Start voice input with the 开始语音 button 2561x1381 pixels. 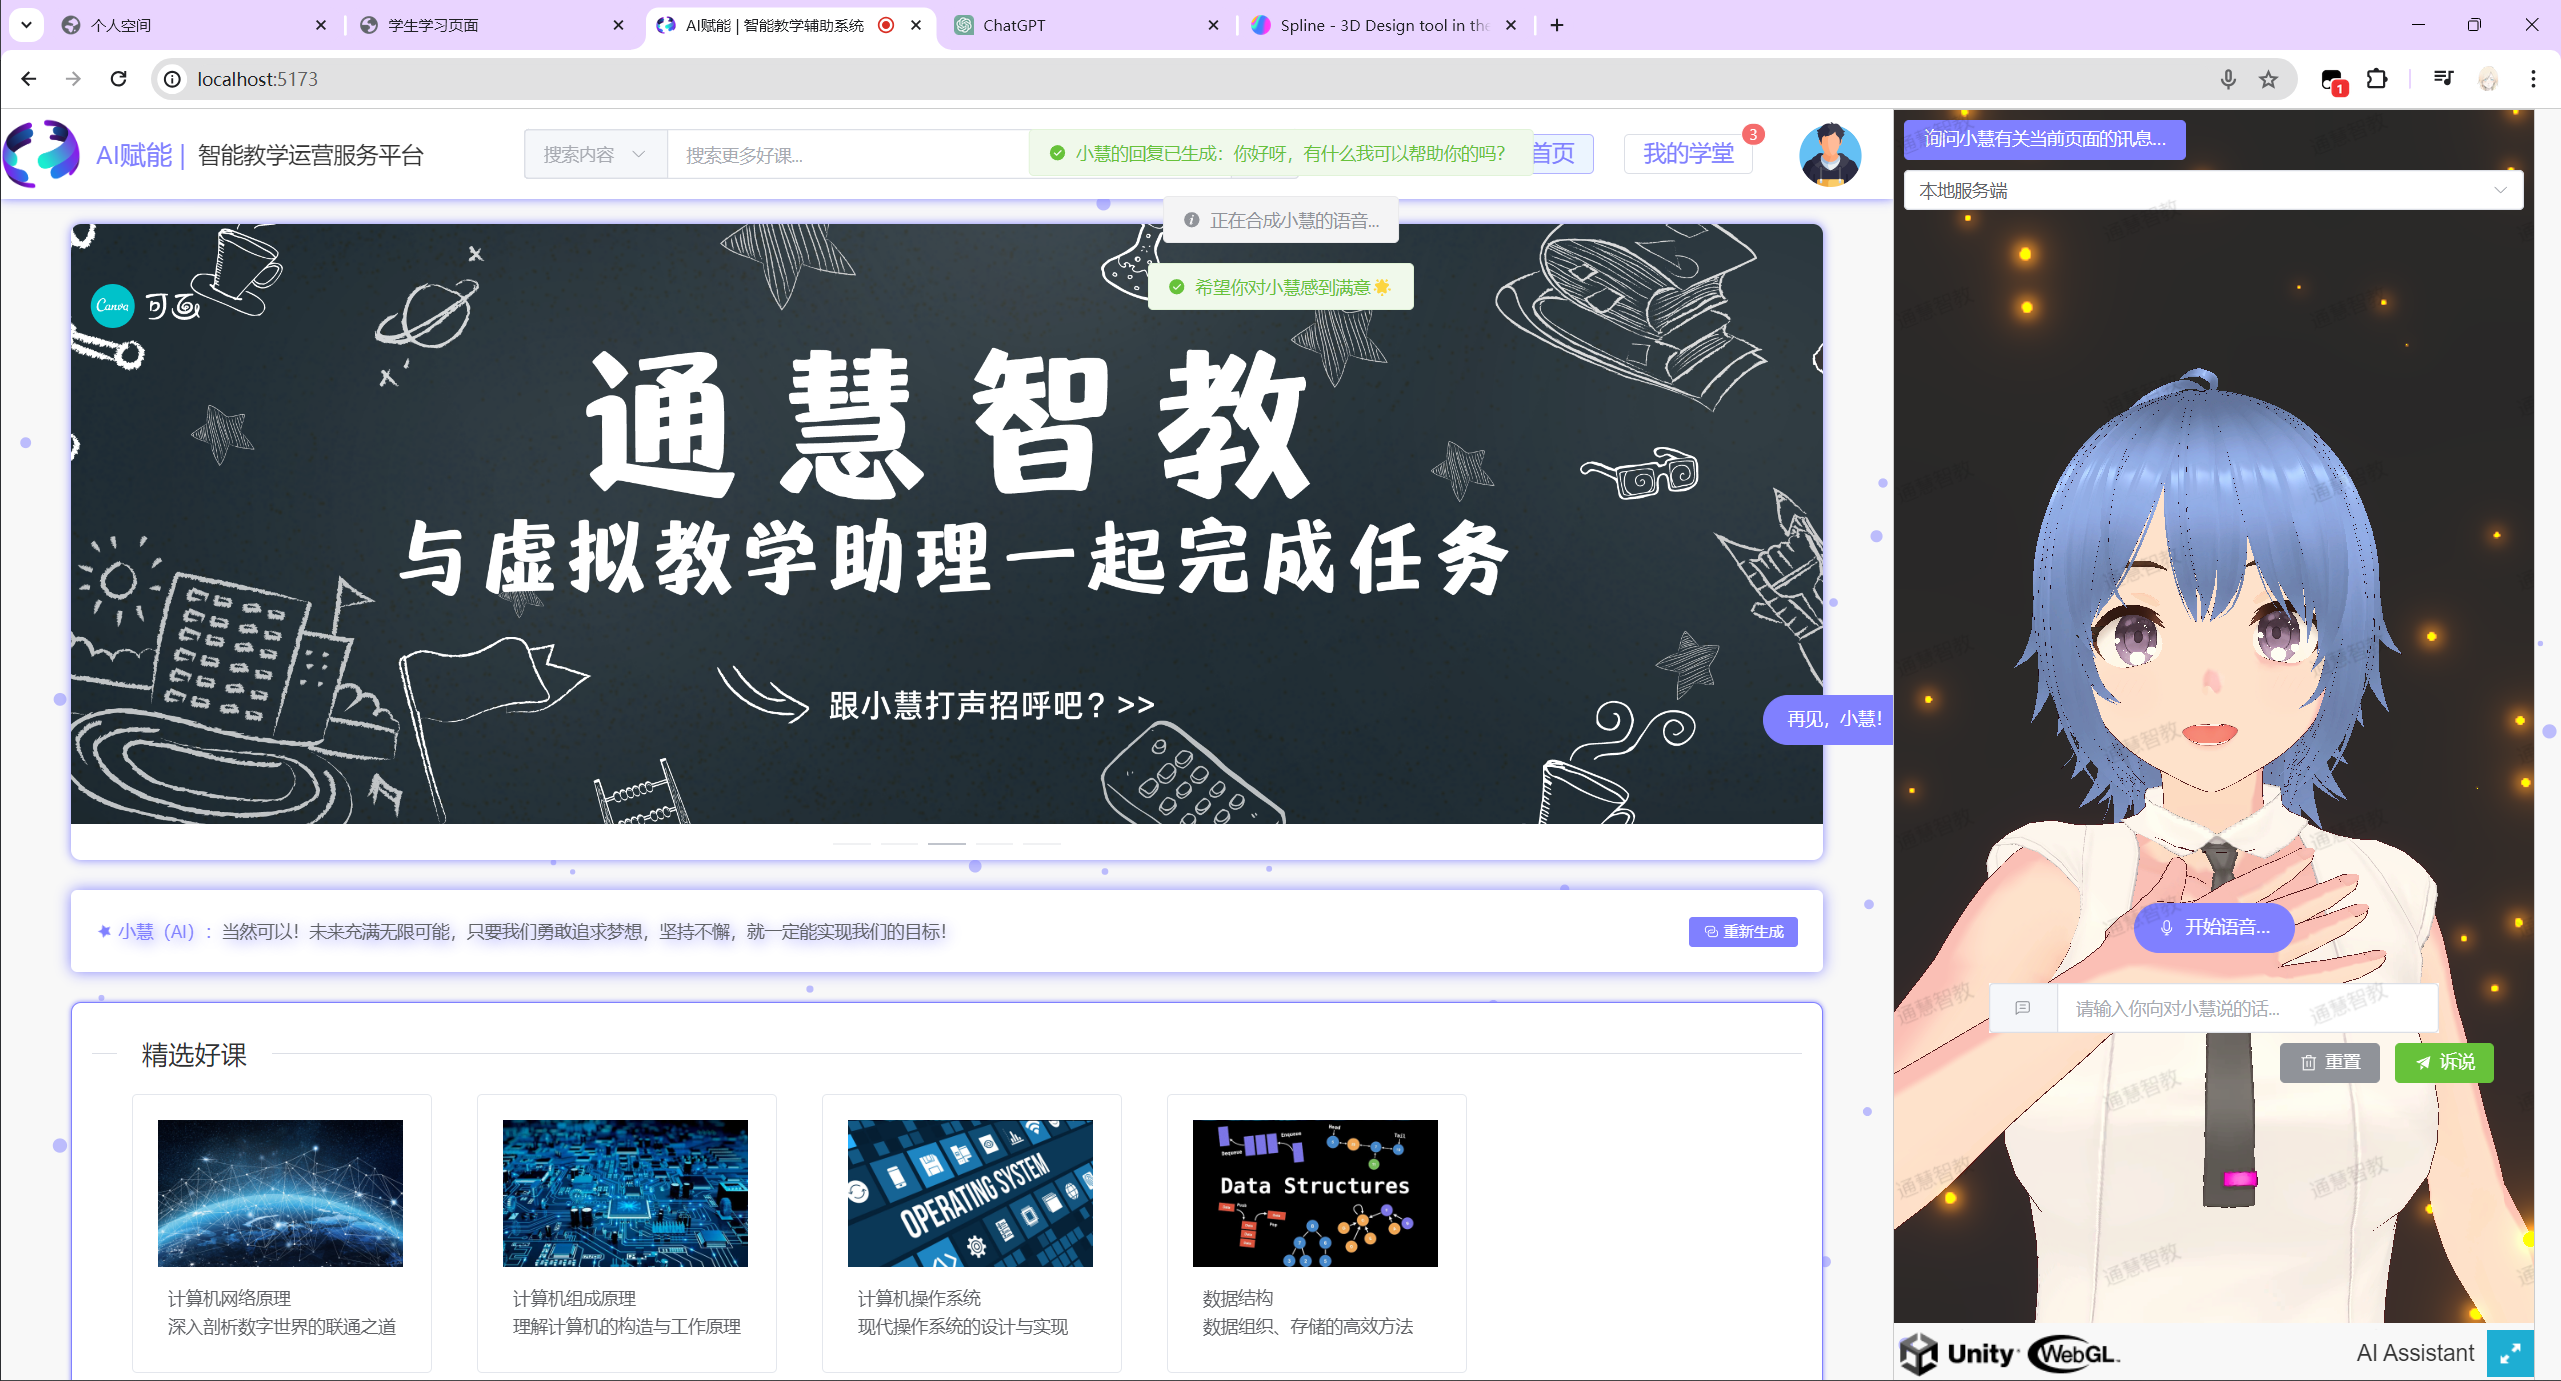2213,927
